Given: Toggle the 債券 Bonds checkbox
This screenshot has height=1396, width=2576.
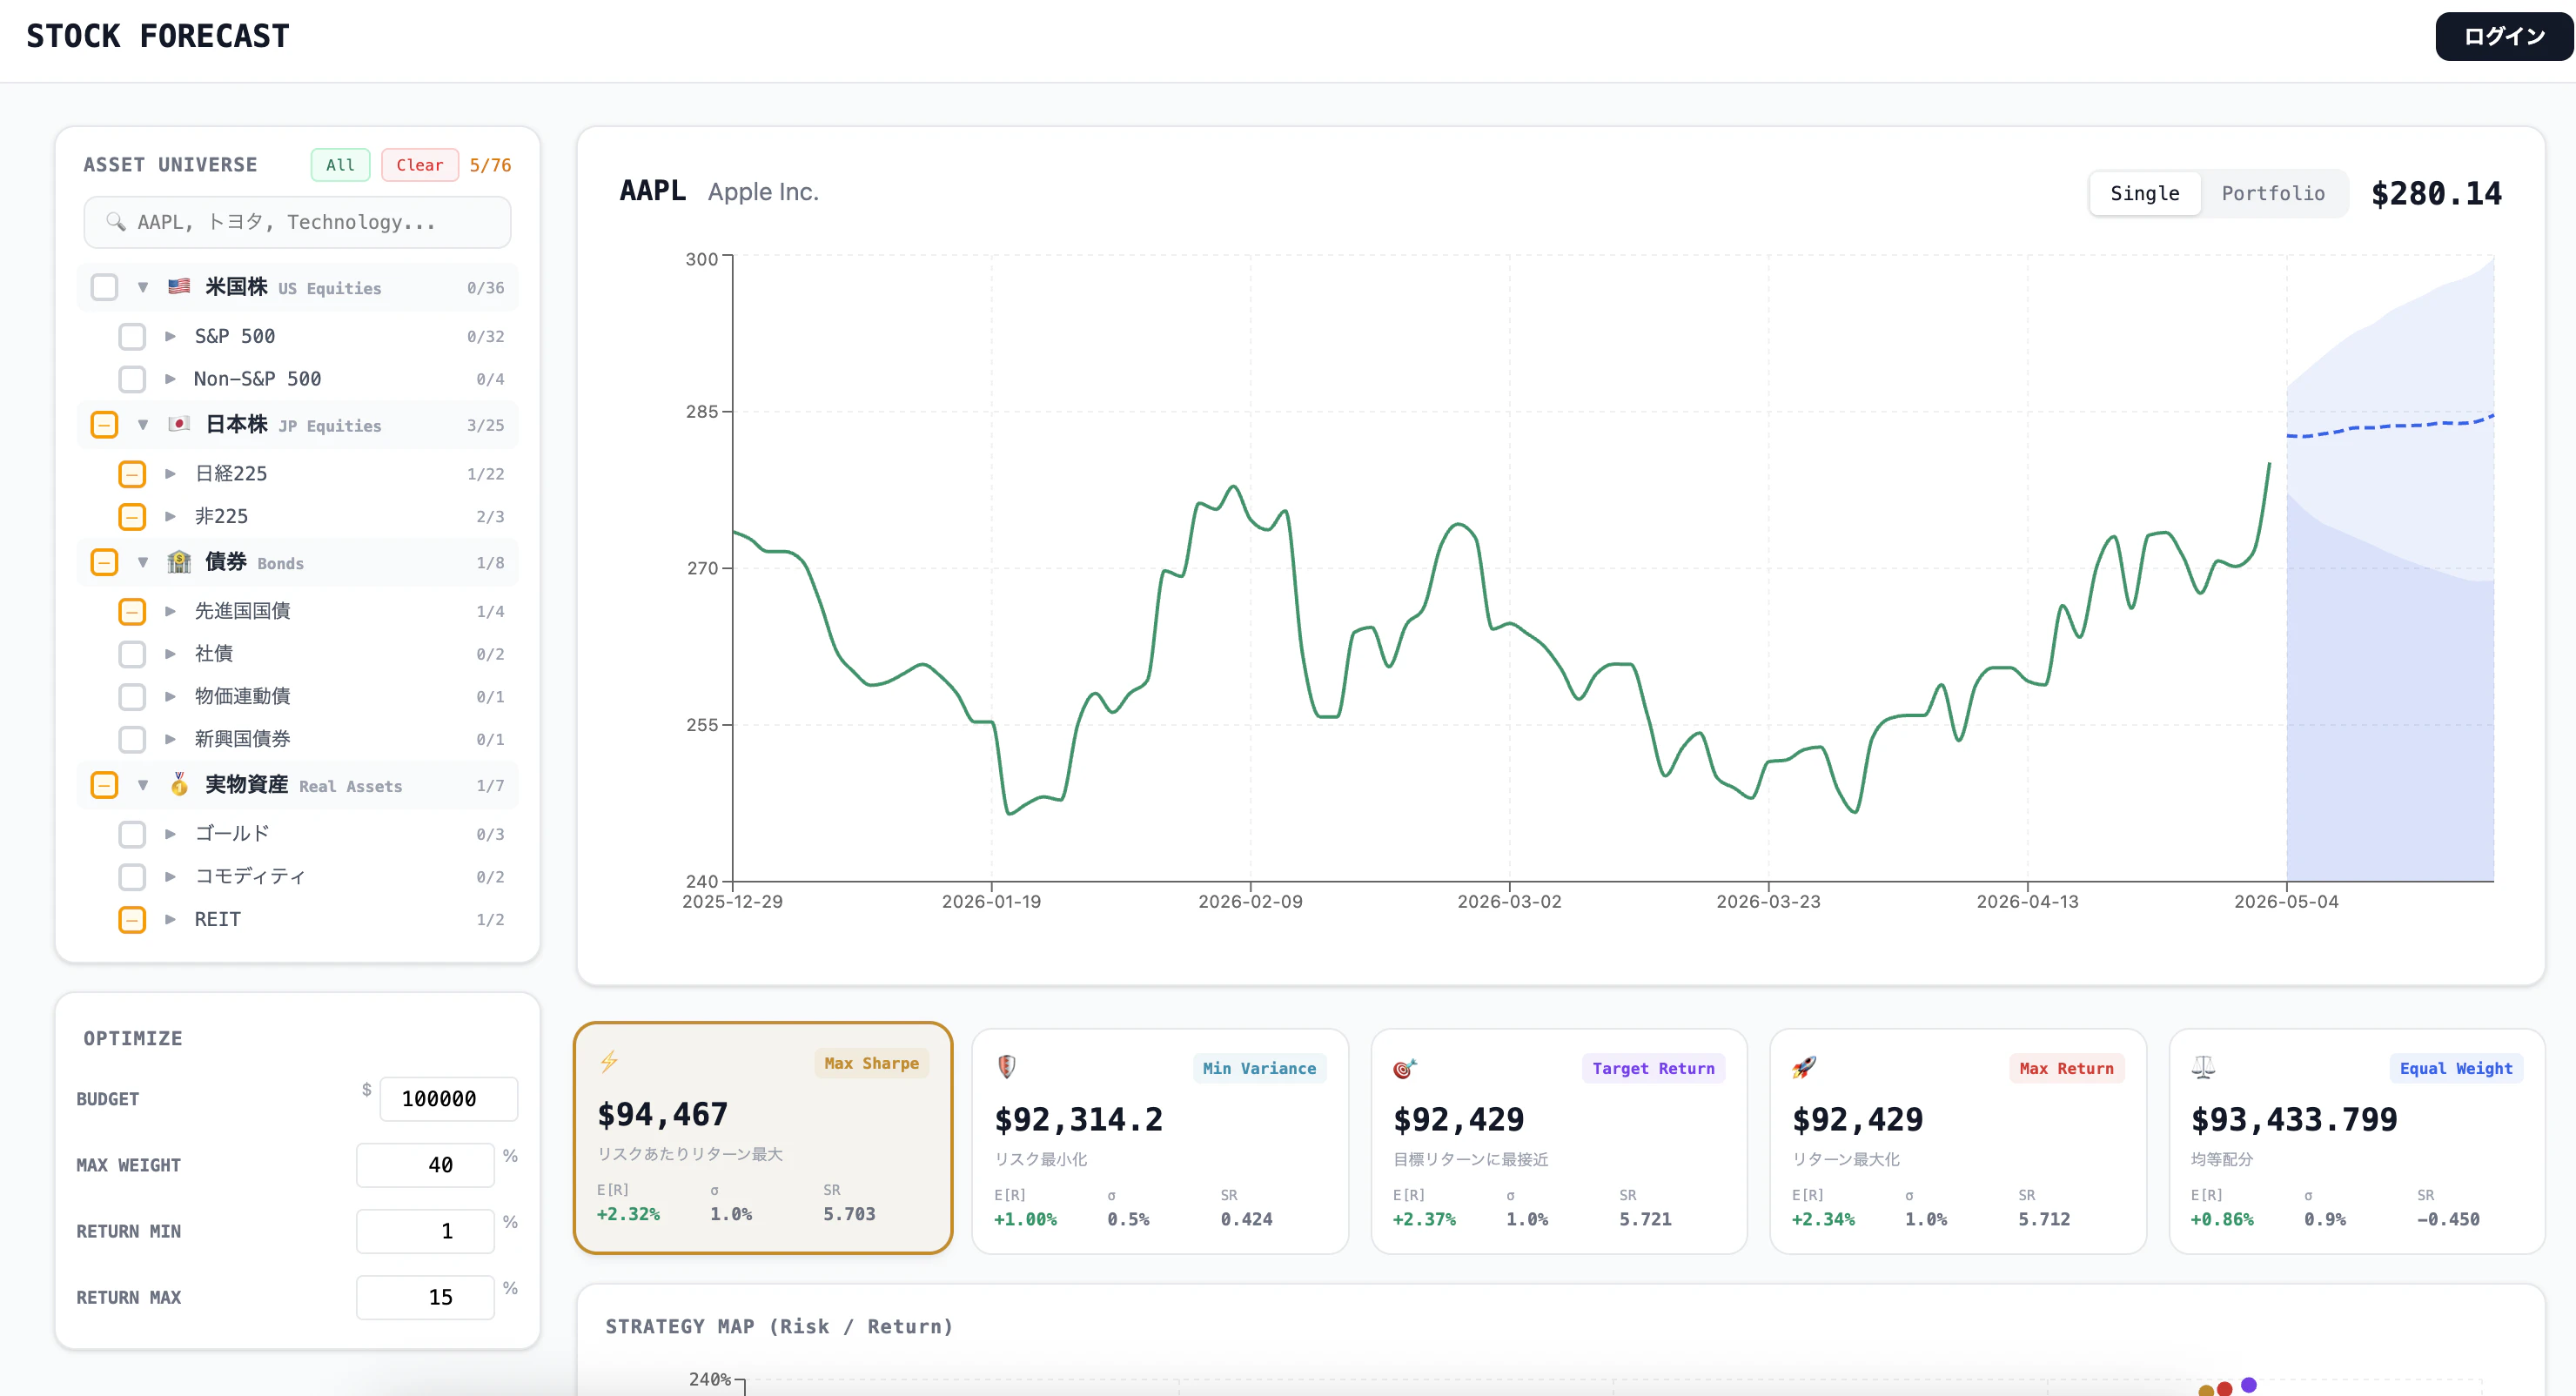Looking at the screenshot, I should 104,562.
